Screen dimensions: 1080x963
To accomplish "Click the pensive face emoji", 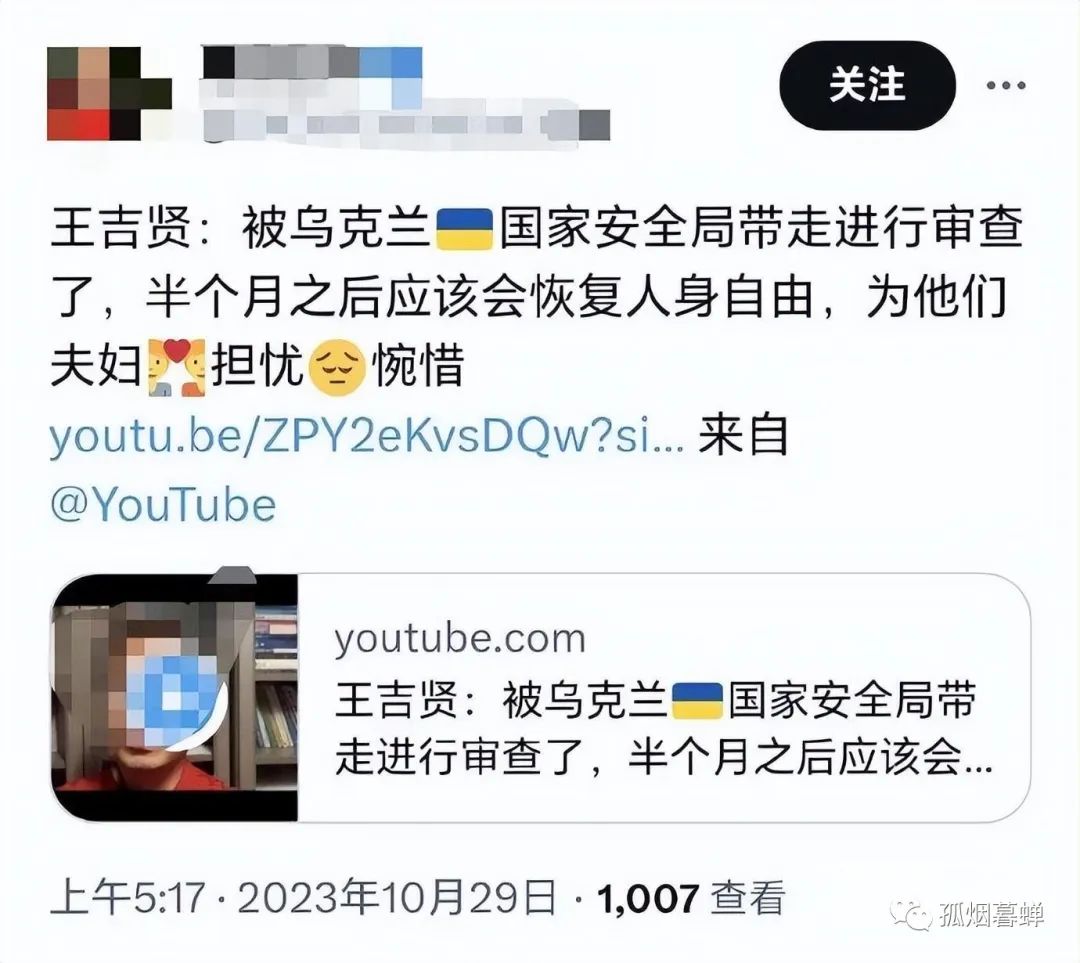I will coord(337,367).
